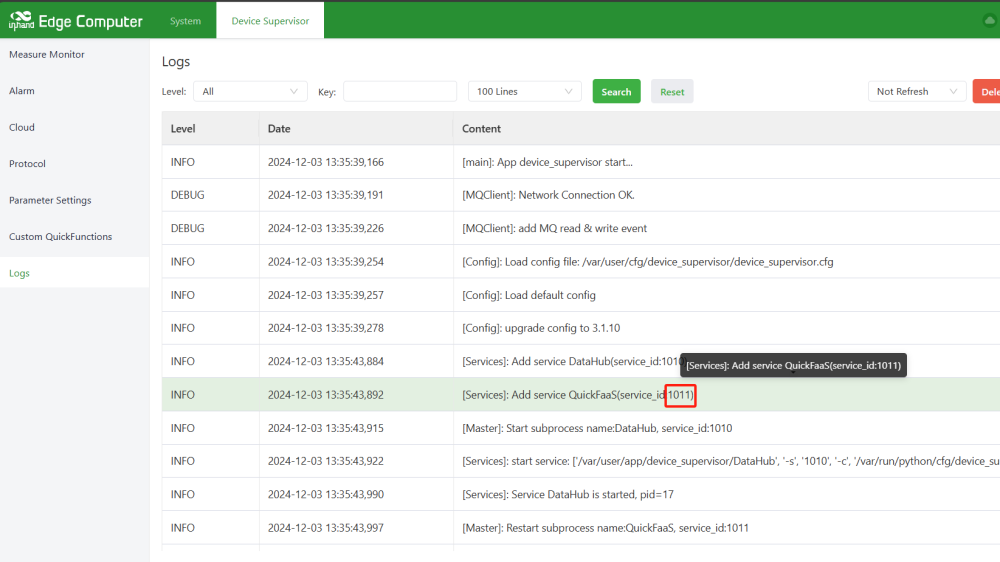Click the red Delete button
Viewport: 1000px width, 562px height.
[987, 91]
